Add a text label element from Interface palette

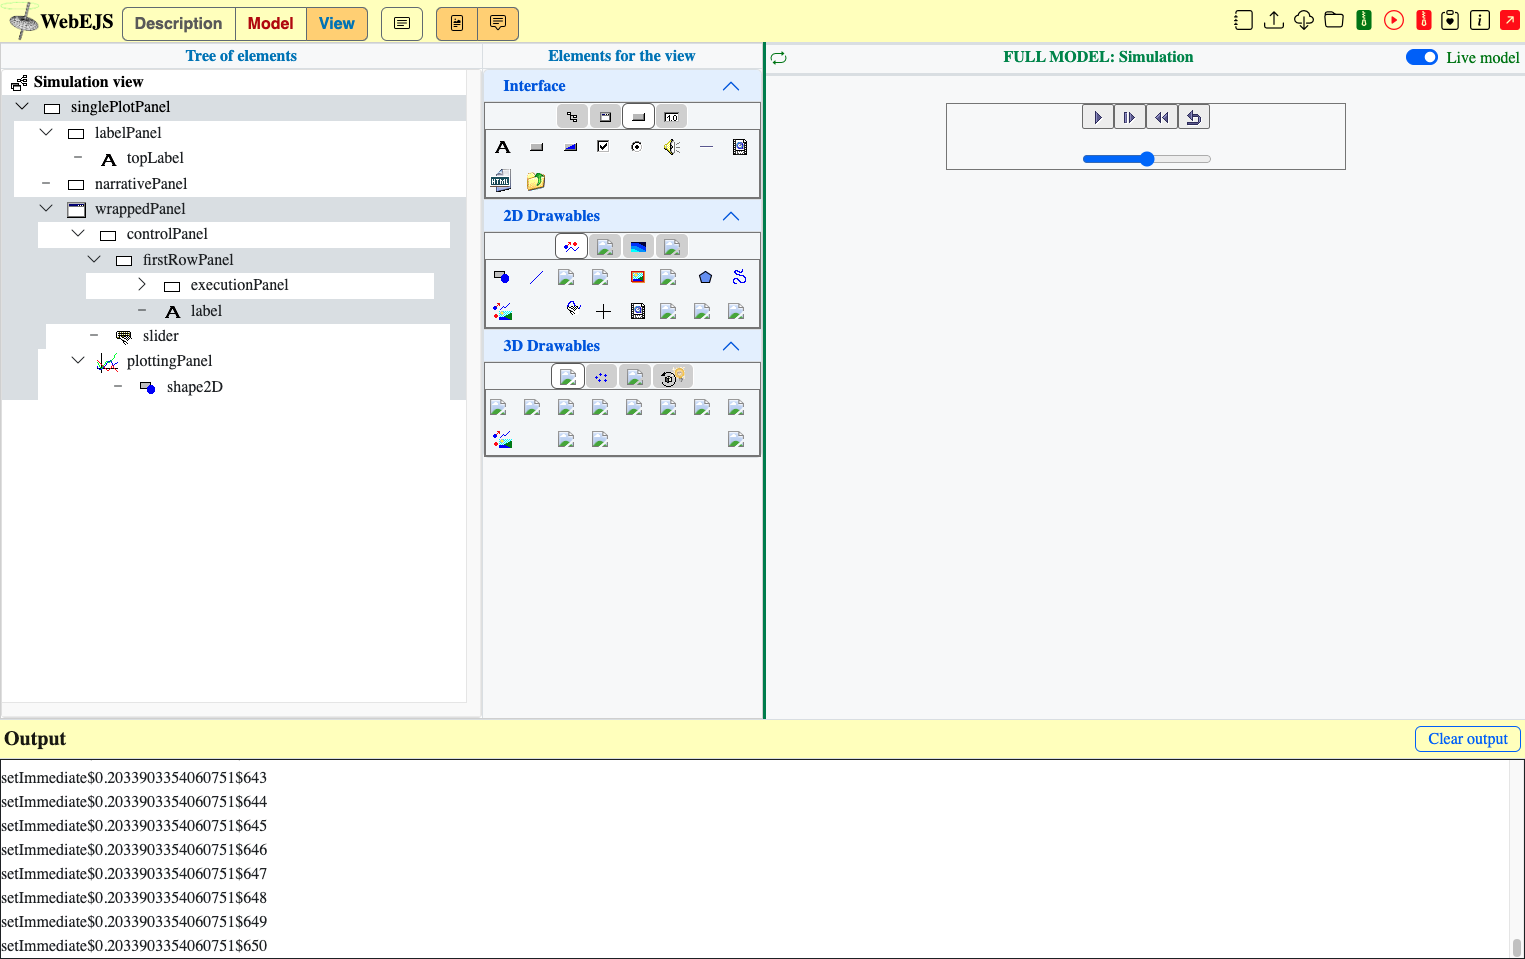[503, 147]
